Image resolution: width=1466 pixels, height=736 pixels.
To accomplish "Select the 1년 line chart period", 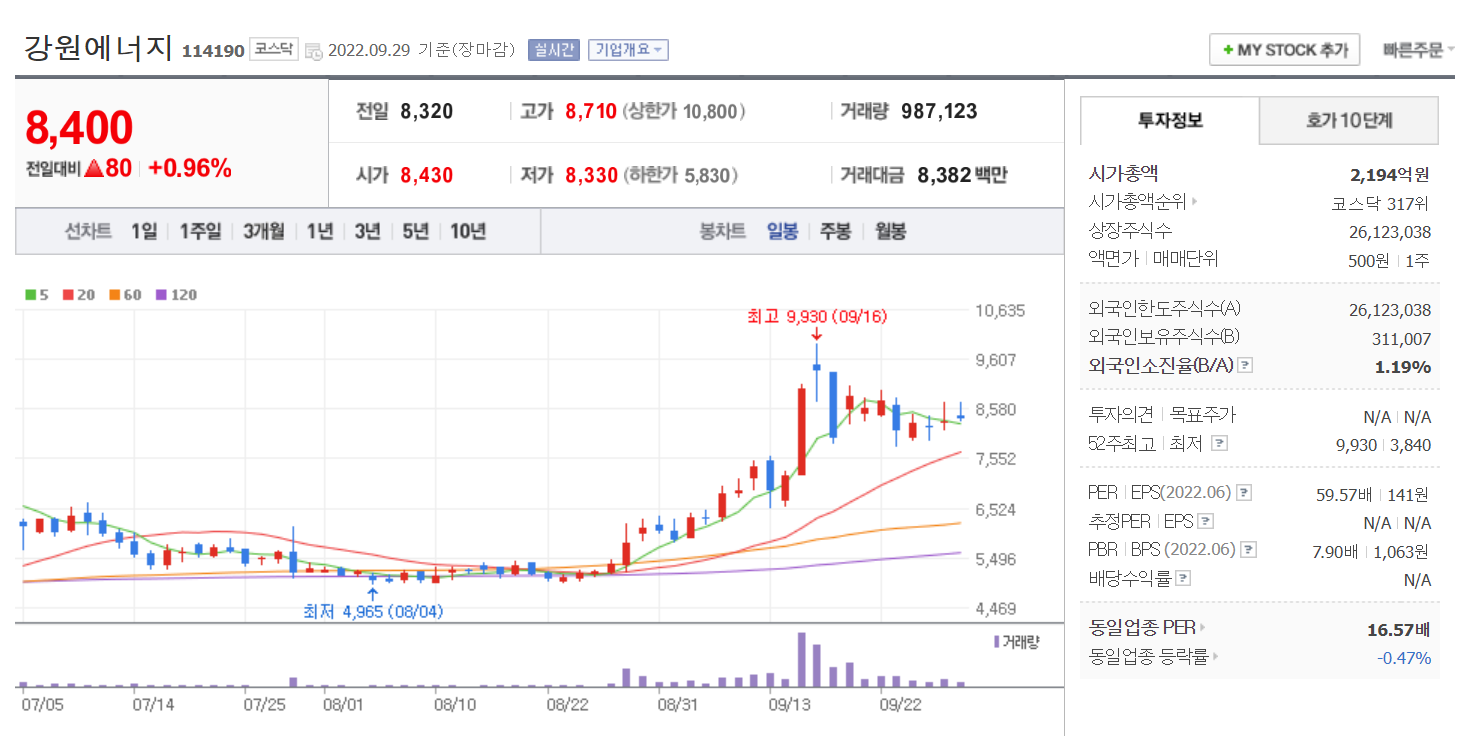I will pos(320,231).
